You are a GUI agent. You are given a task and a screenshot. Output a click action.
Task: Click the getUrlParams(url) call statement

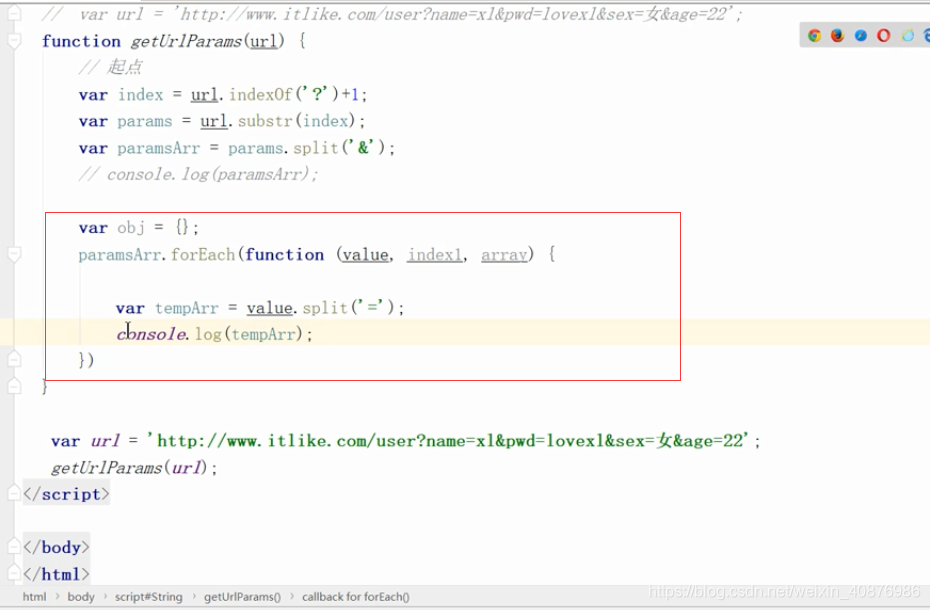[x=135, y=468]
